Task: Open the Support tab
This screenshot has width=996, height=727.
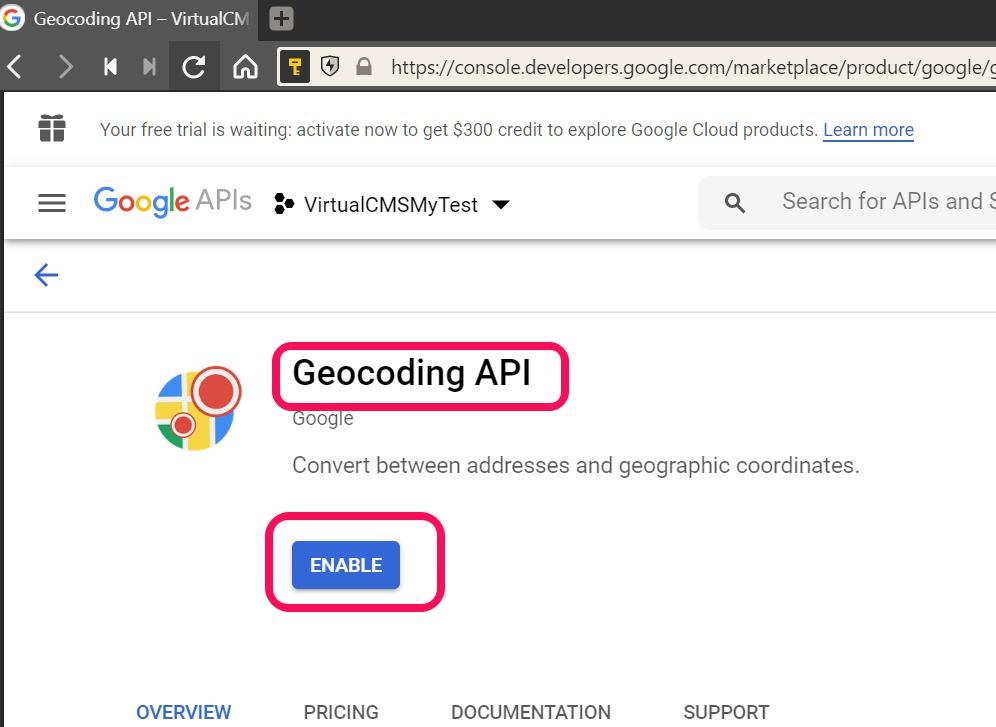Action: click(726, 712)
